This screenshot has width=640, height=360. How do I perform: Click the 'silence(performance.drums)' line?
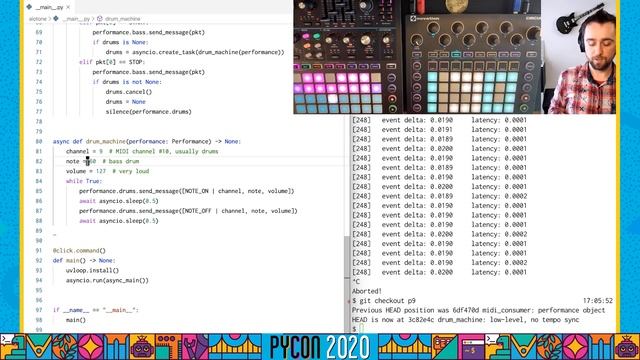click(x=149, y=112)
